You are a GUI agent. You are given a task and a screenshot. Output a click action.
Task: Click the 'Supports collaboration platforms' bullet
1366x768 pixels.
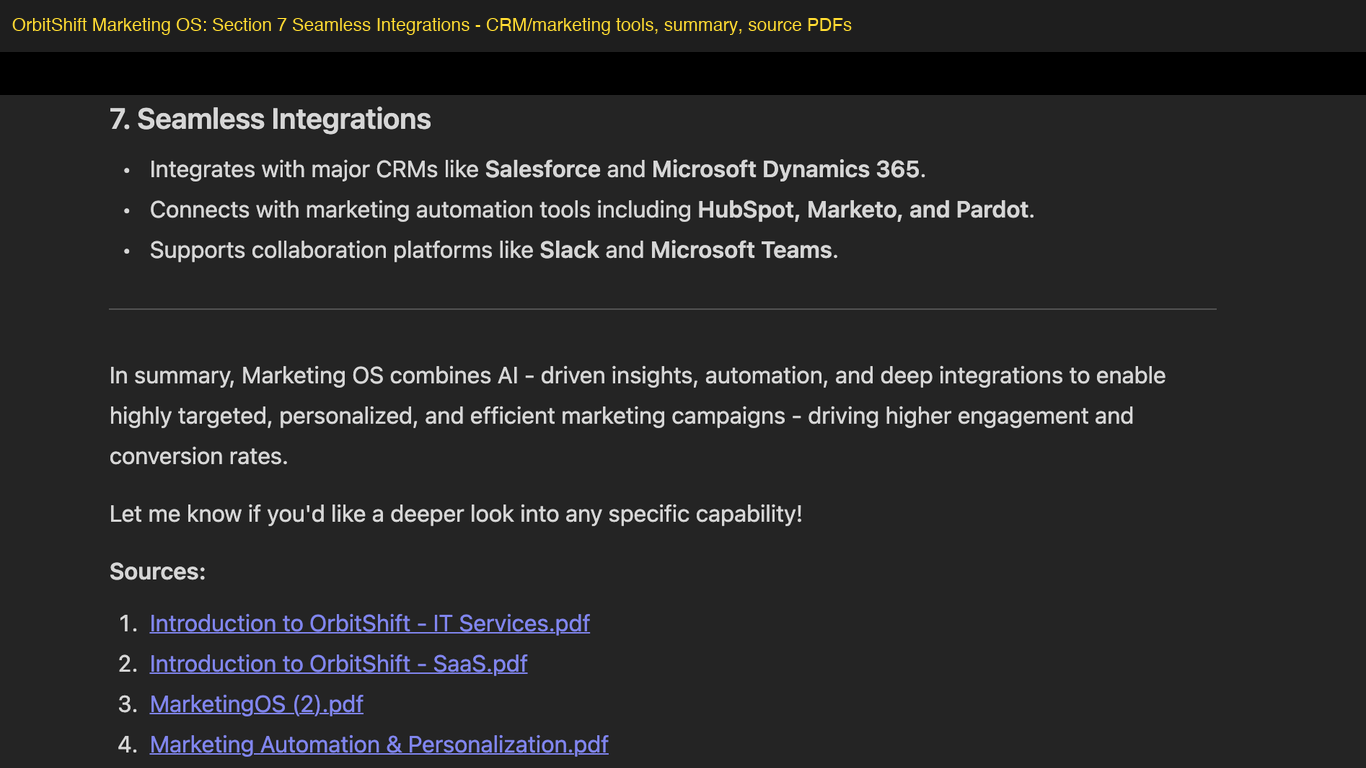(494, 250)
